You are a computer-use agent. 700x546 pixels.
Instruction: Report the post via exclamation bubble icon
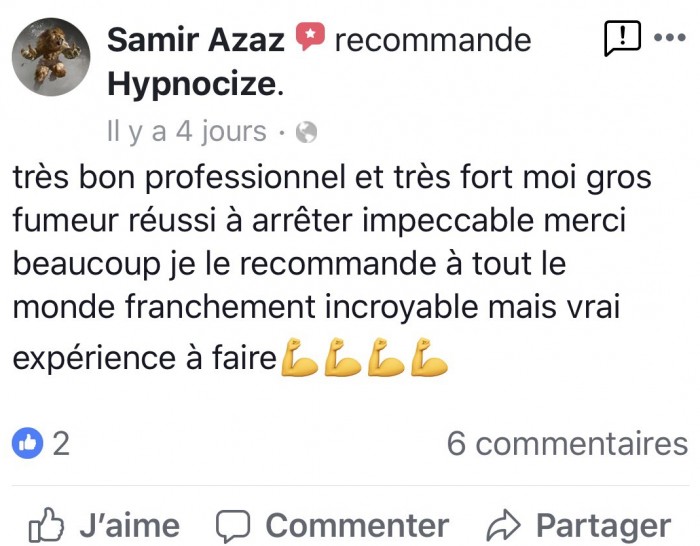(x=622, y=38)
